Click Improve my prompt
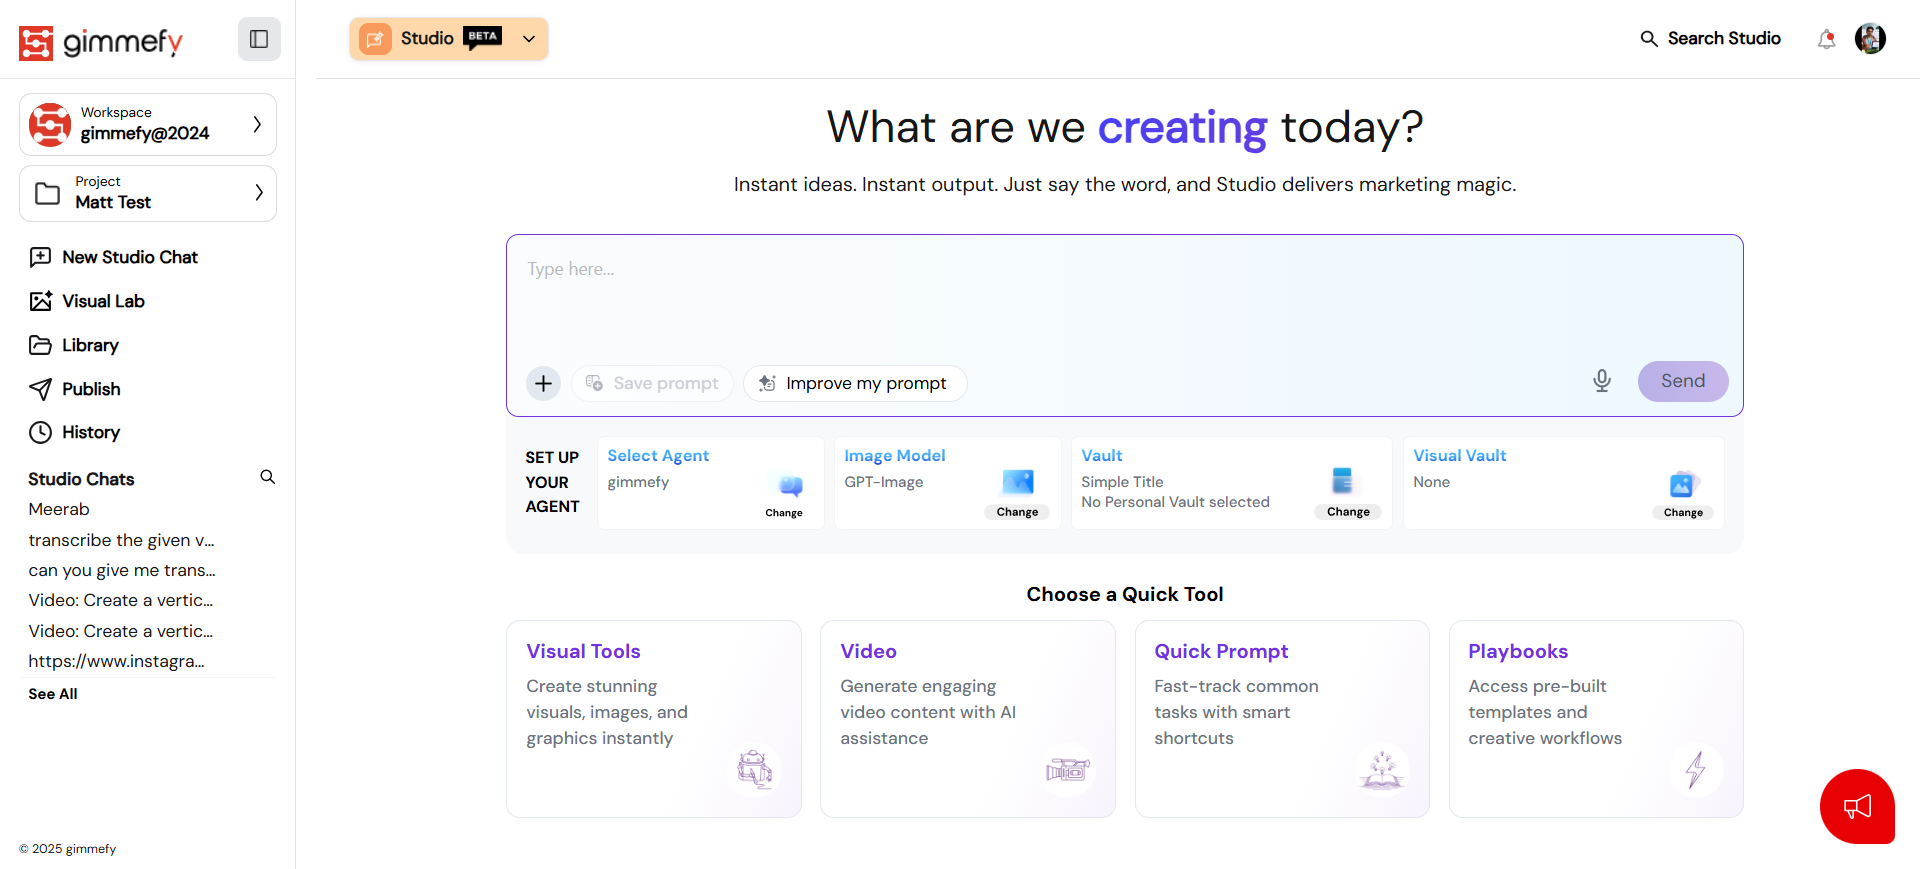This screenshot has width=1920, height=869. coord(855,383)
